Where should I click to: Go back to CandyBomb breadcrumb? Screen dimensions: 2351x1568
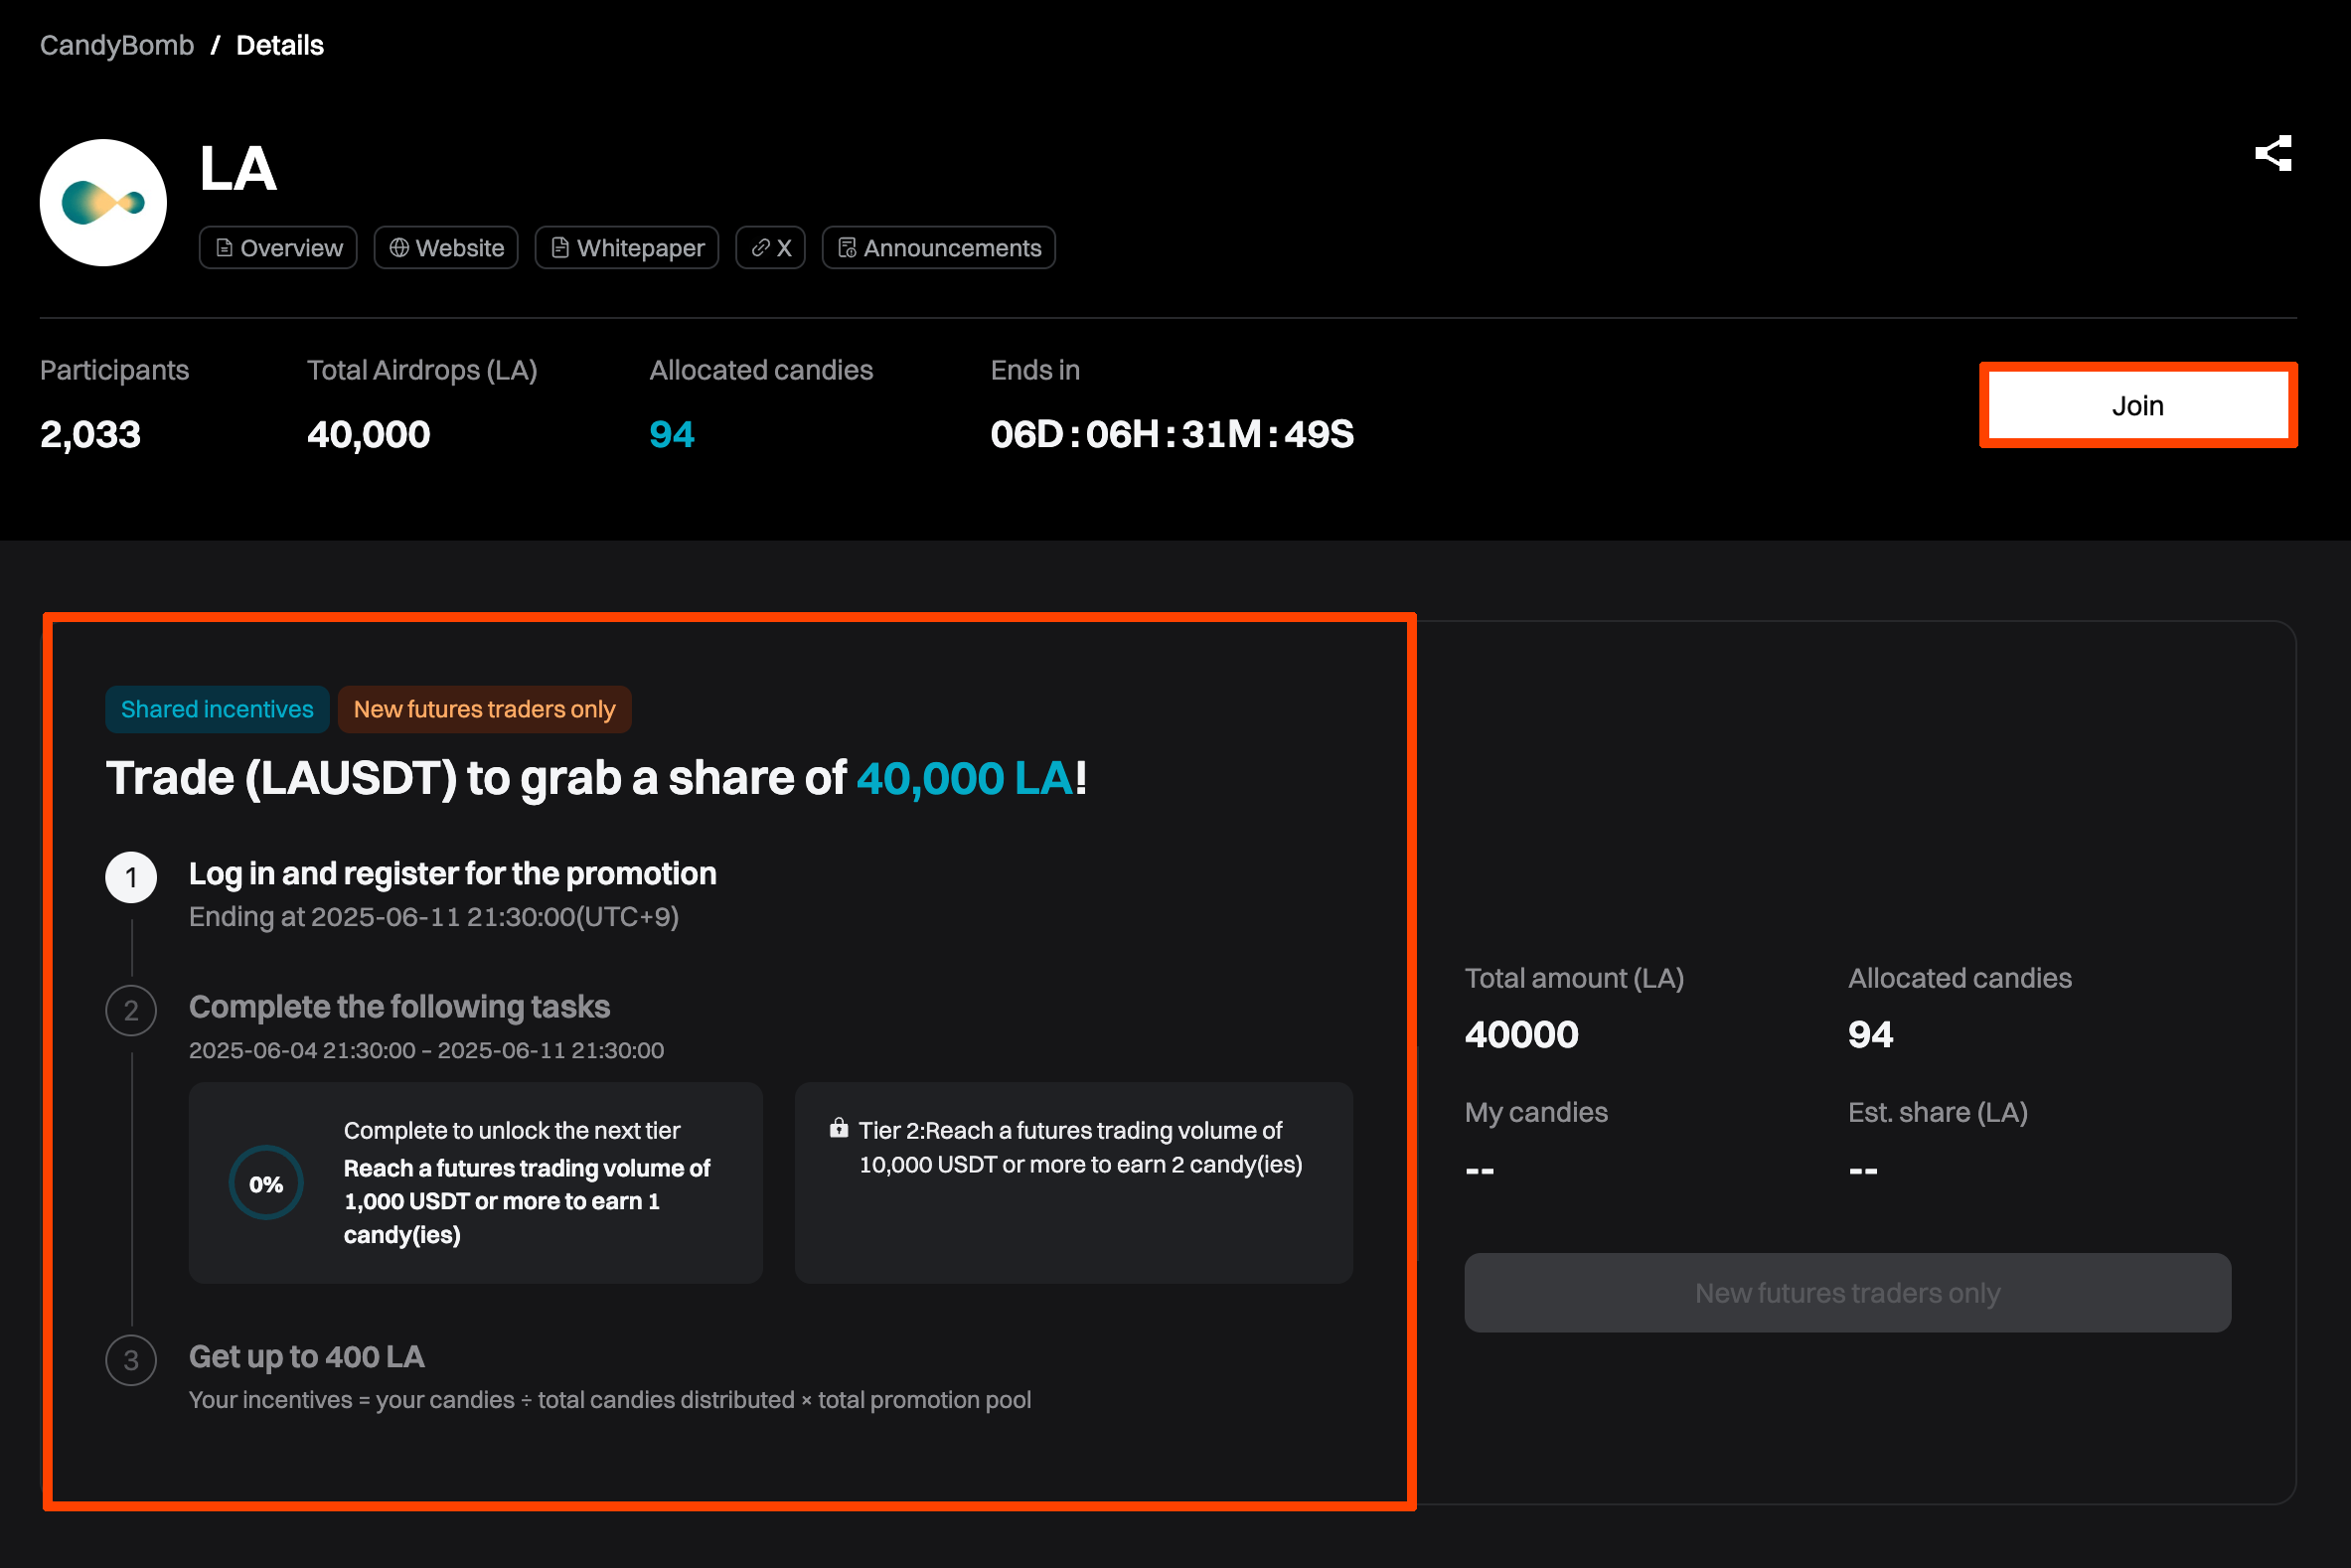[117, 45]
